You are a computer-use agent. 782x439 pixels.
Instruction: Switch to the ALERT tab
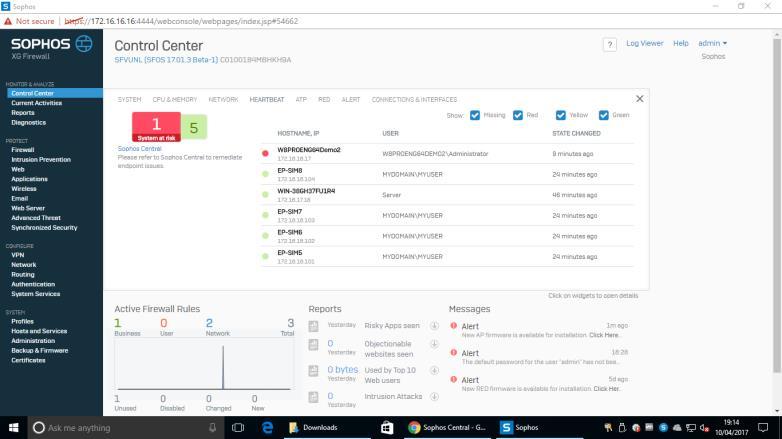click(x=351, y=100)
